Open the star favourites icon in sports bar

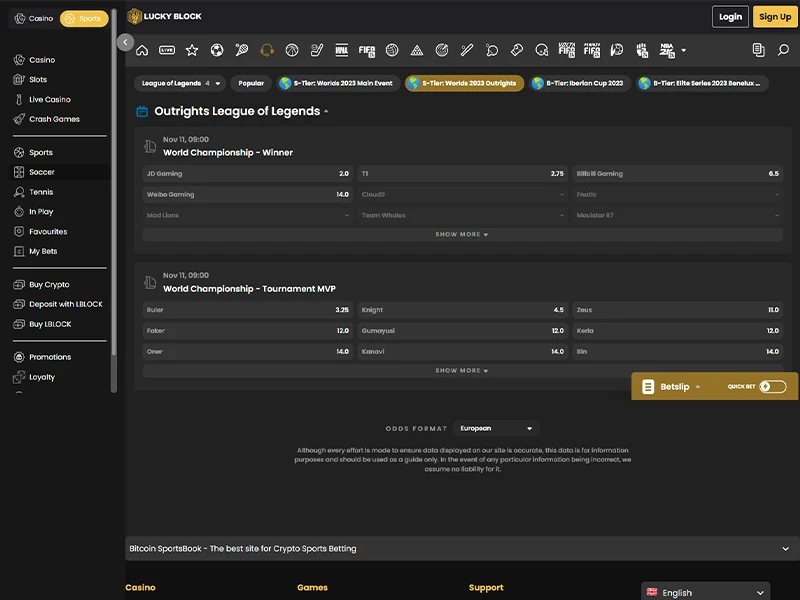(x=192, y=50)
